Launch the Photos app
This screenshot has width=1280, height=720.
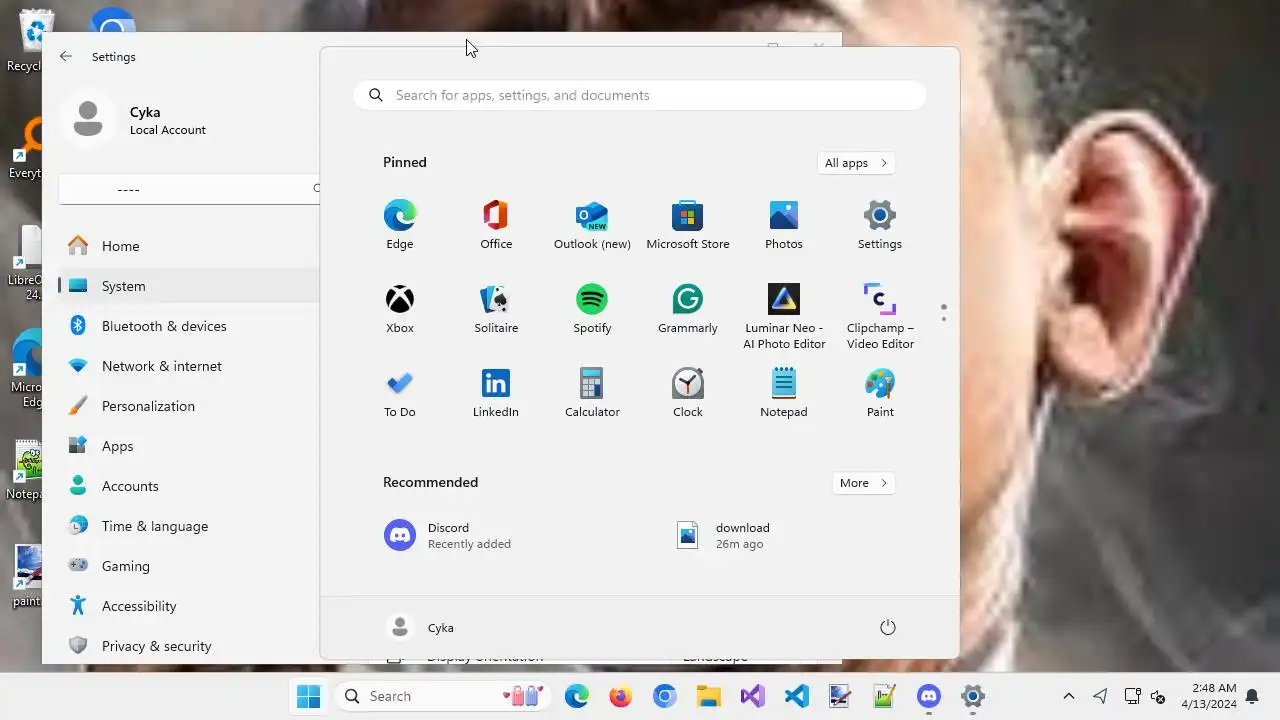click(784, 225)
